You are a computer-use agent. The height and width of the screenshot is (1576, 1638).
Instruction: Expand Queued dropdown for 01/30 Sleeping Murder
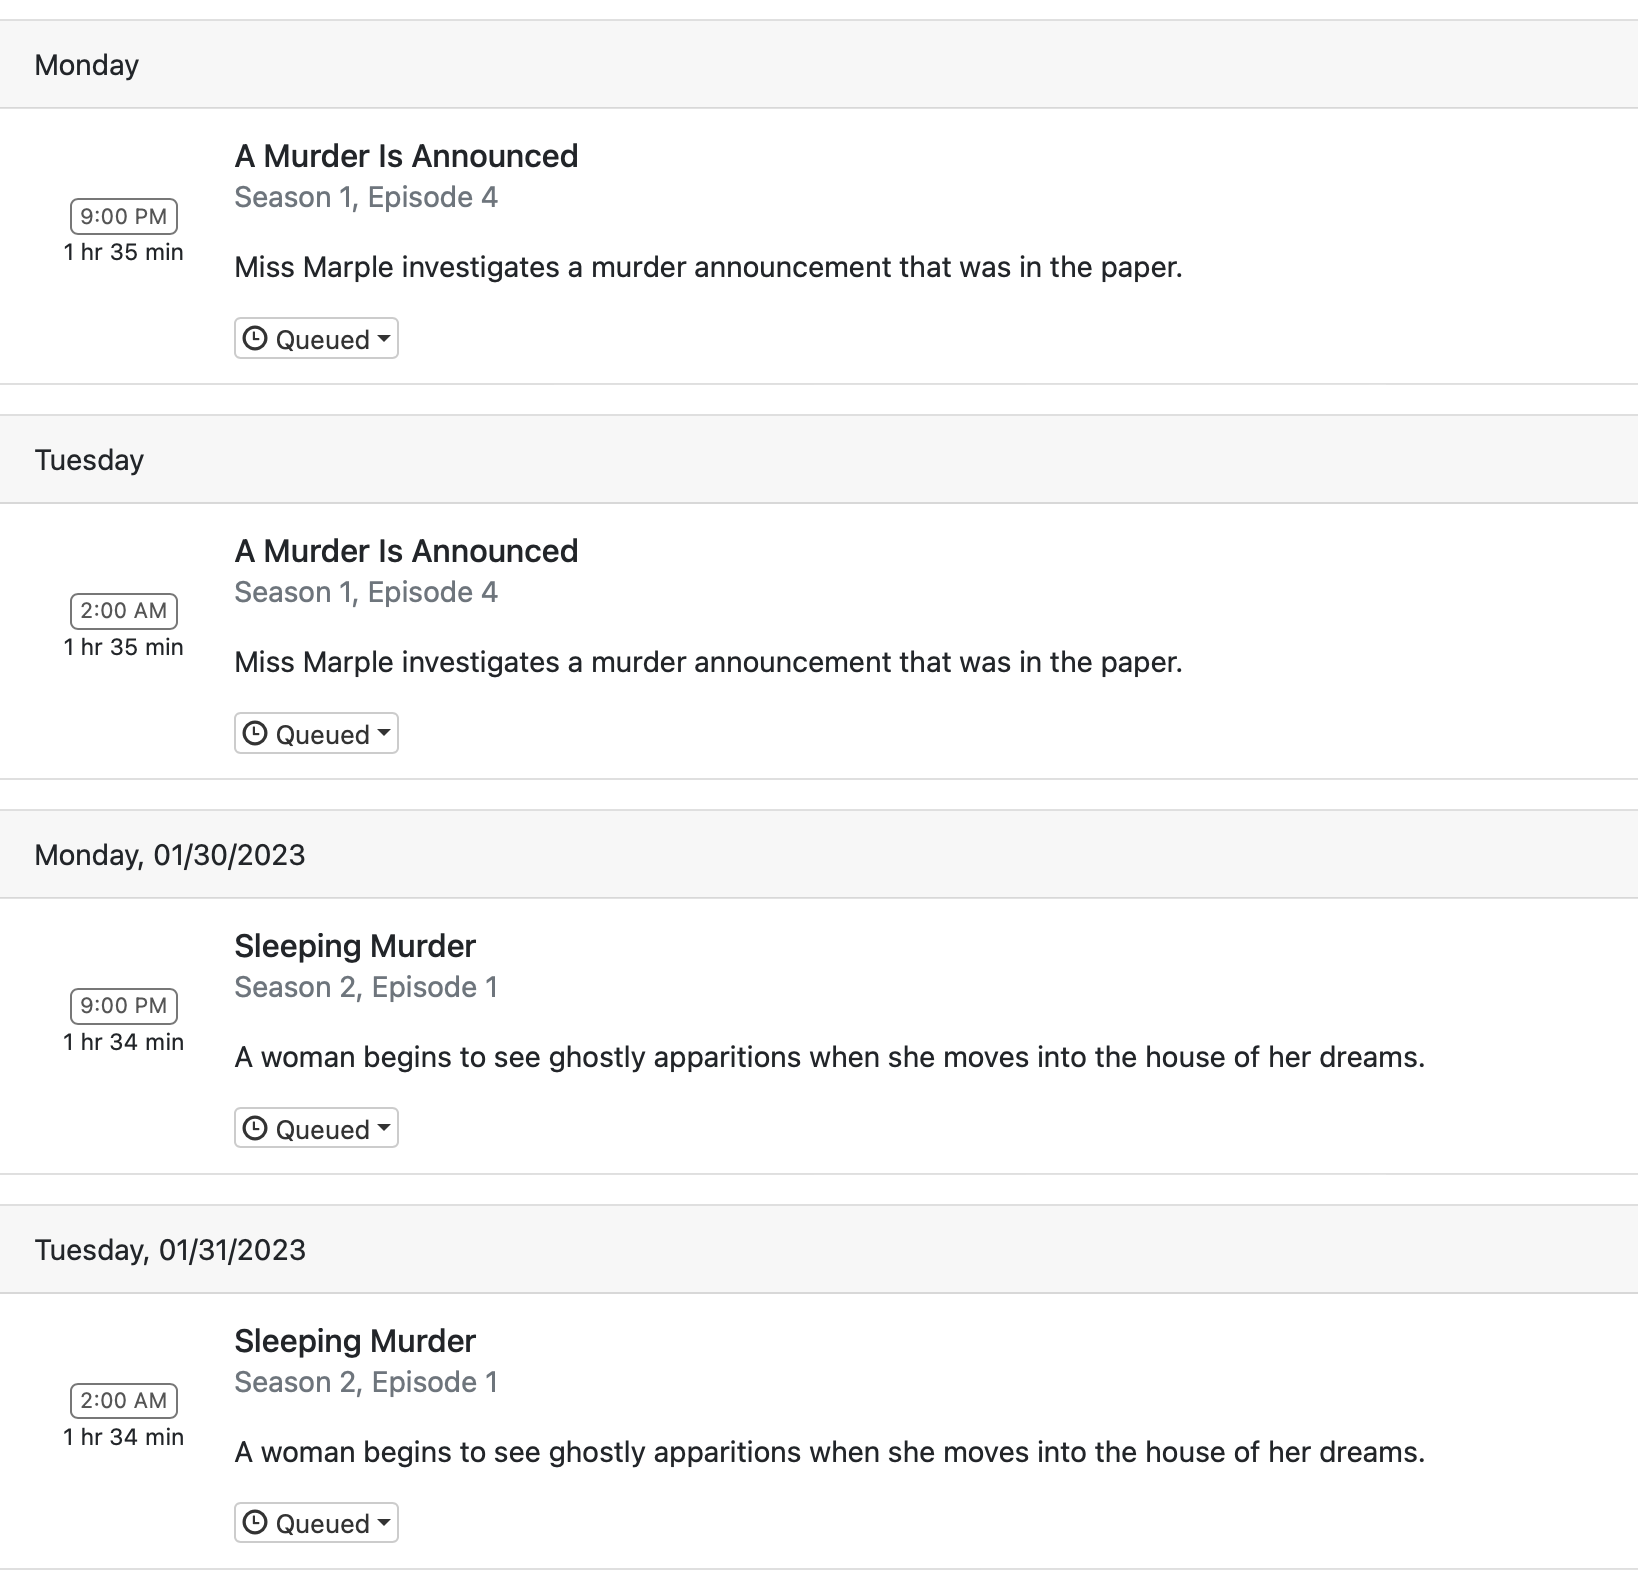click(316, 1129)
